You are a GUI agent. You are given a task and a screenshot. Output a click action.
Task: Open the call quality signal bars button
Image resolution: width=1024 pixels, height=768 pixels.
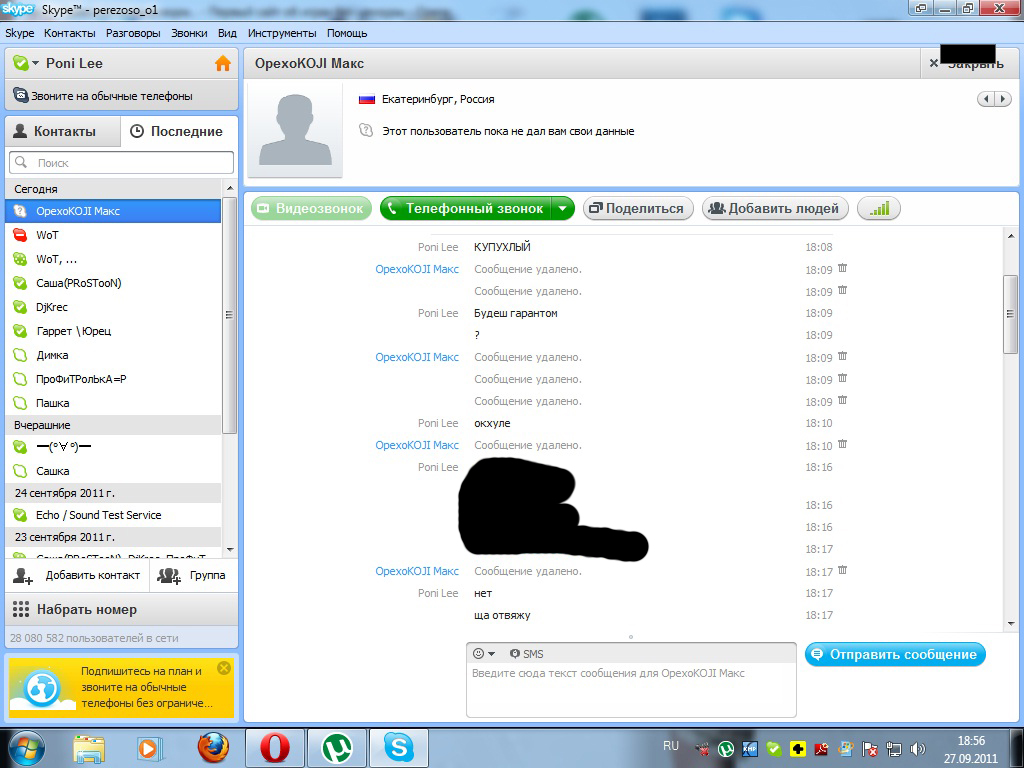pos(879,208)
